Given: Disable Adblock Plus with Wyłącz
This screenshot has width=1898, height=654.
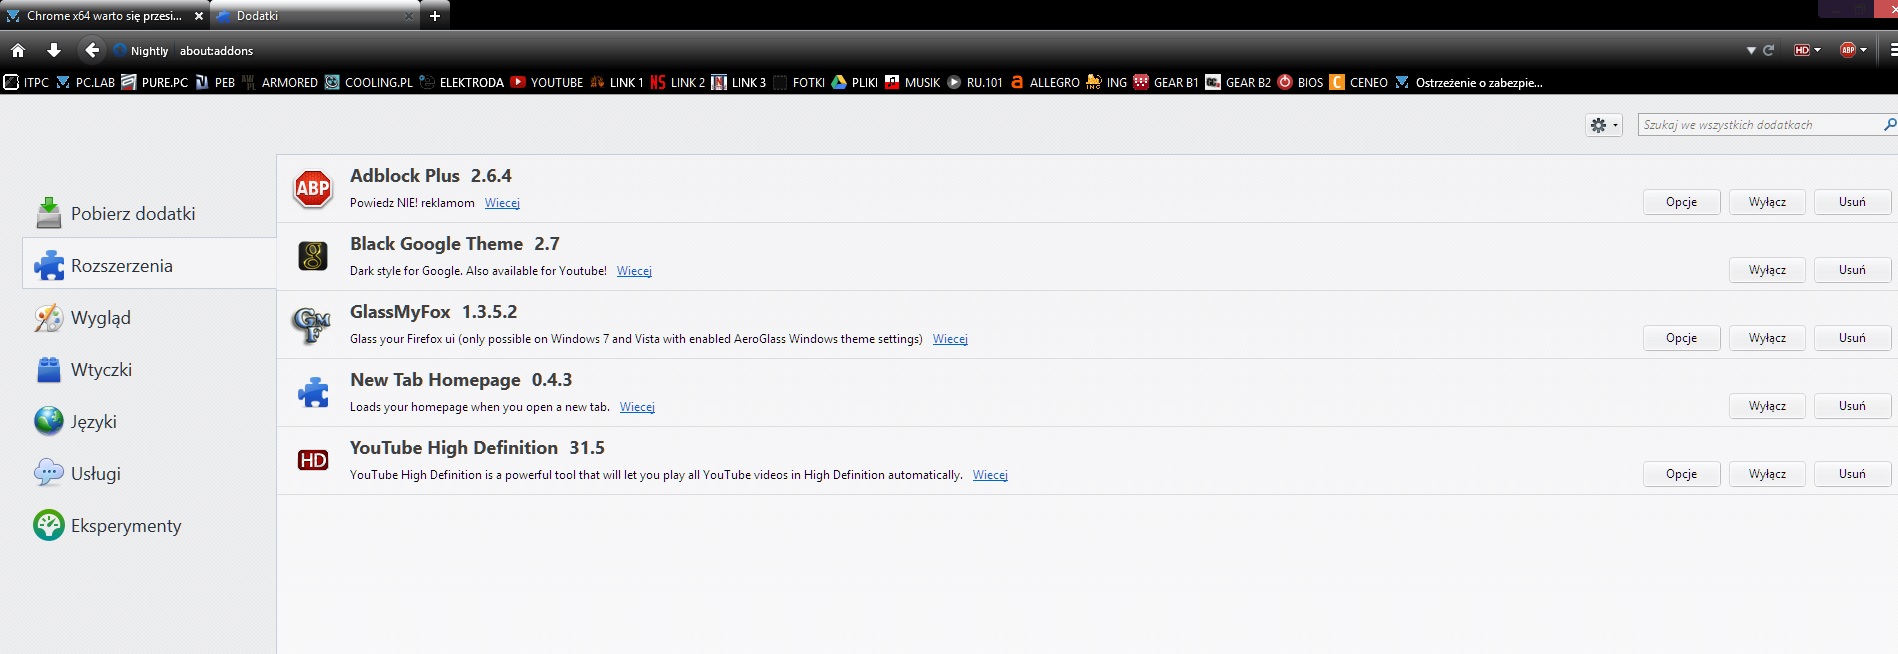Looking at the screenshot, I should (x=1767, y=202).
